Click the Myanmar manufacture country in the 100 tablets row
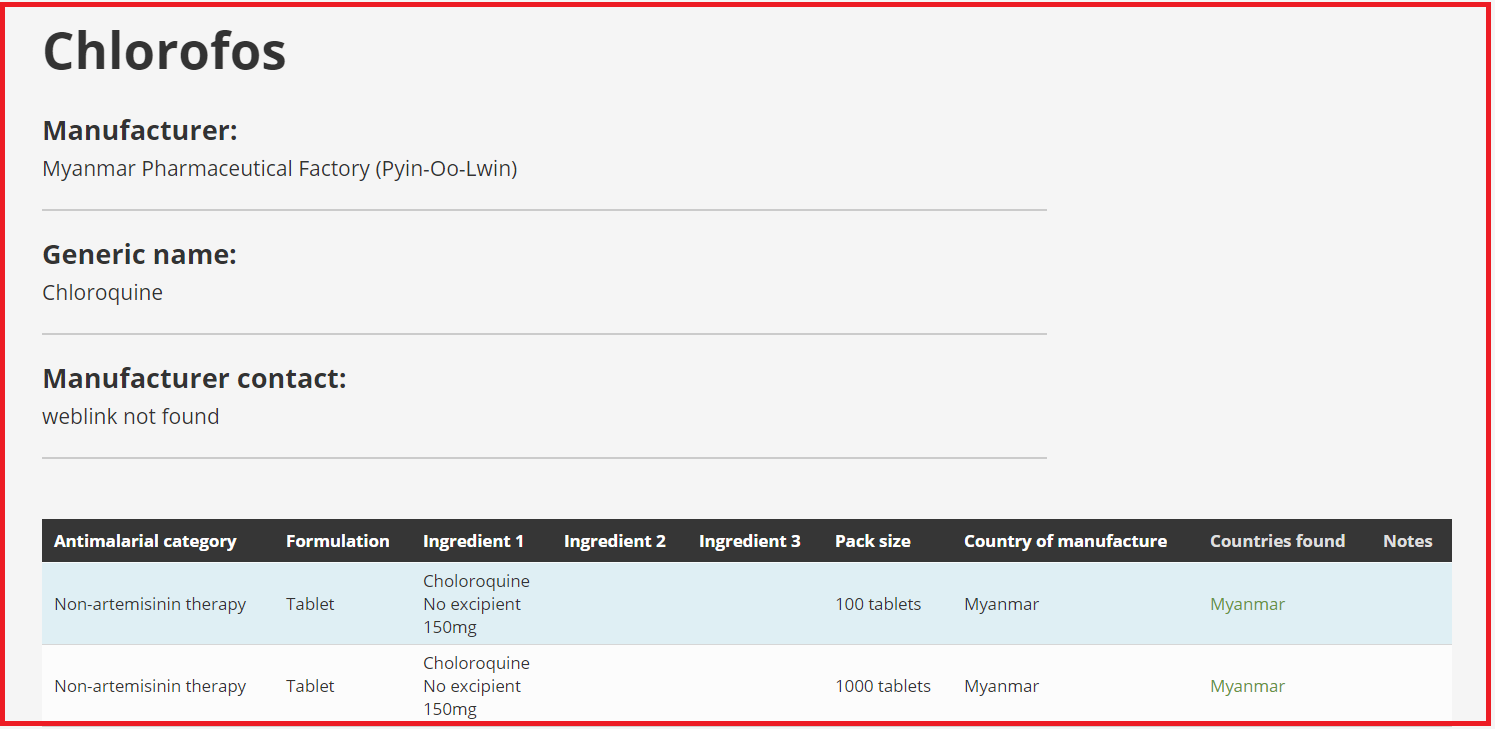 (x=1001, y=604)
